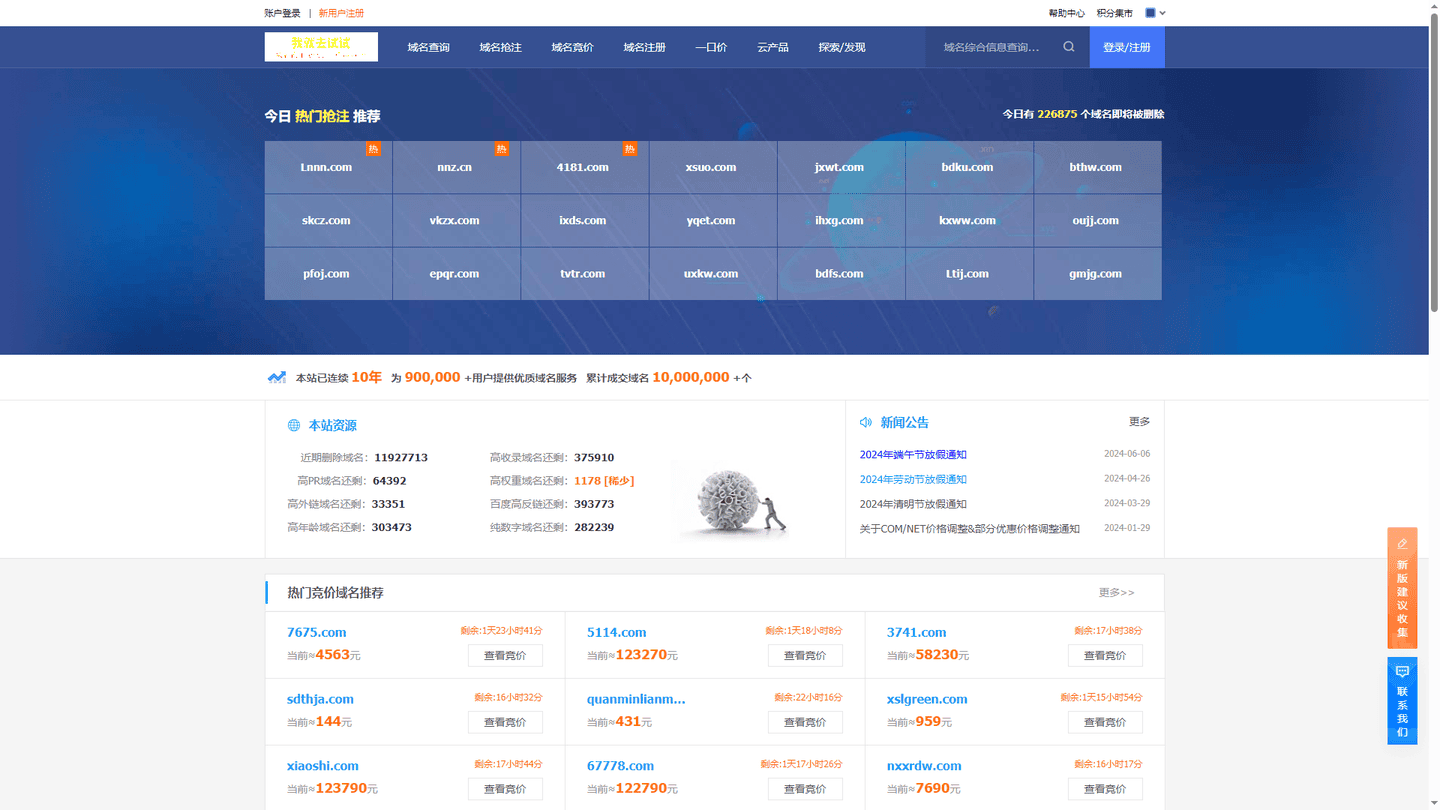Open 2024年清明节放假通知 news item

(x=913, y=504)
